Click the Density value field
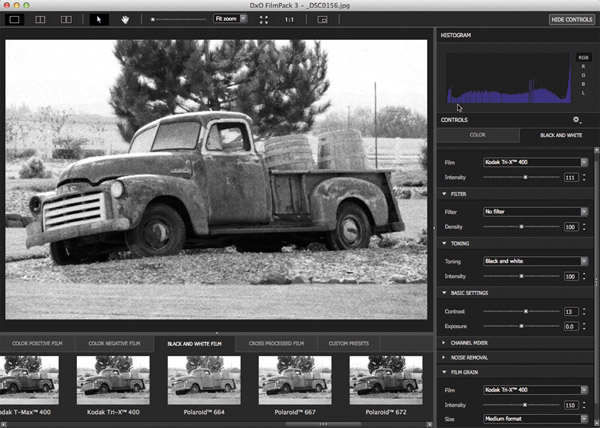The image size is (600, 428). pyautogui.click(x=571, y=227)
